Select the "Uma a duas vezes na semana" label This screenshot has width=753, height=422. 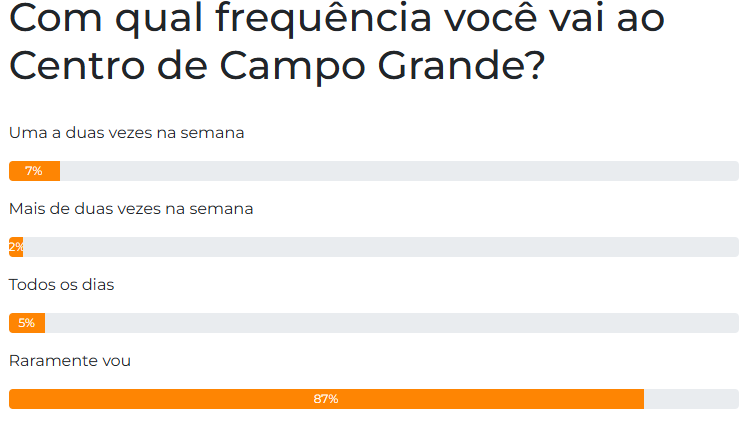[x=126, y=132]
